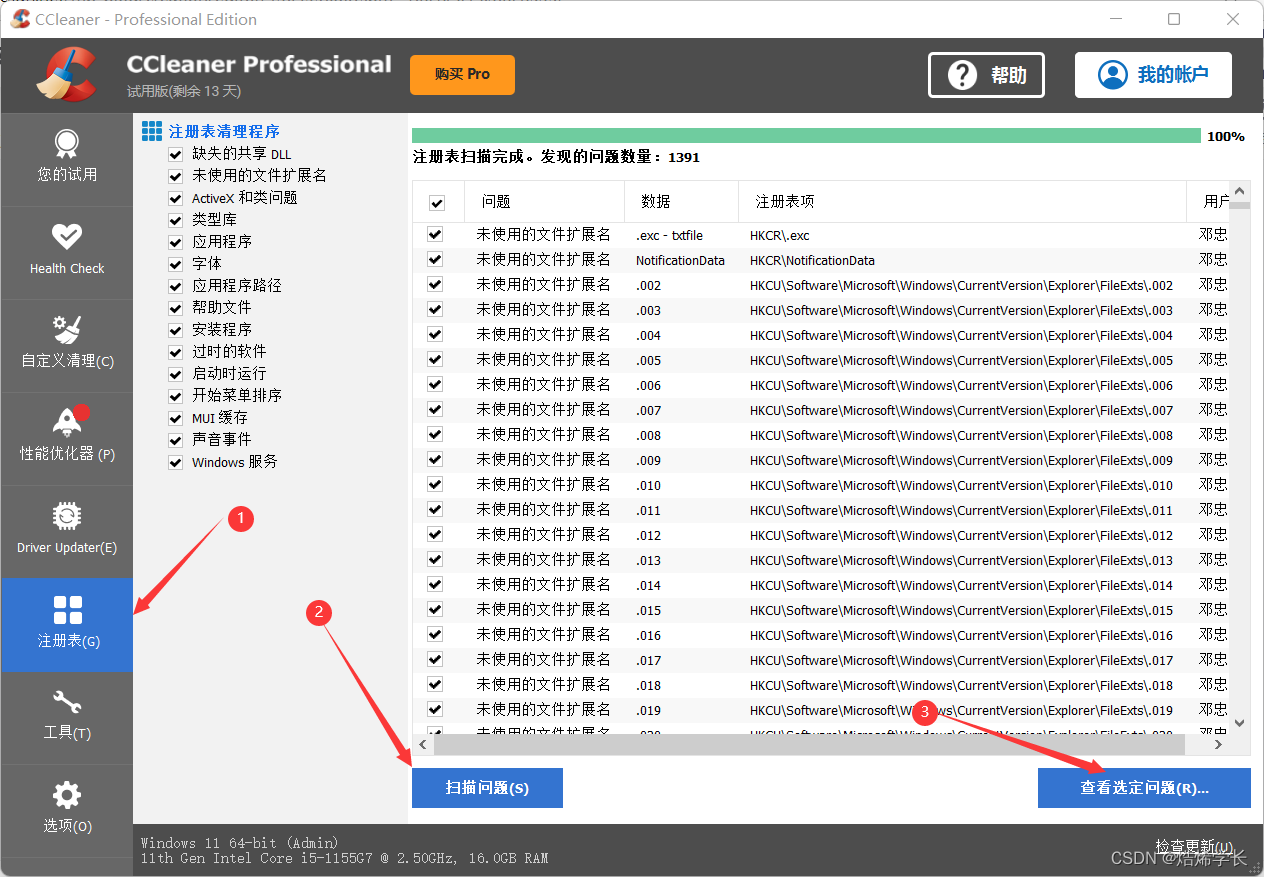Click 查看选定问题(R) review button
The image size is (1264, 877).
[1144, 788]
